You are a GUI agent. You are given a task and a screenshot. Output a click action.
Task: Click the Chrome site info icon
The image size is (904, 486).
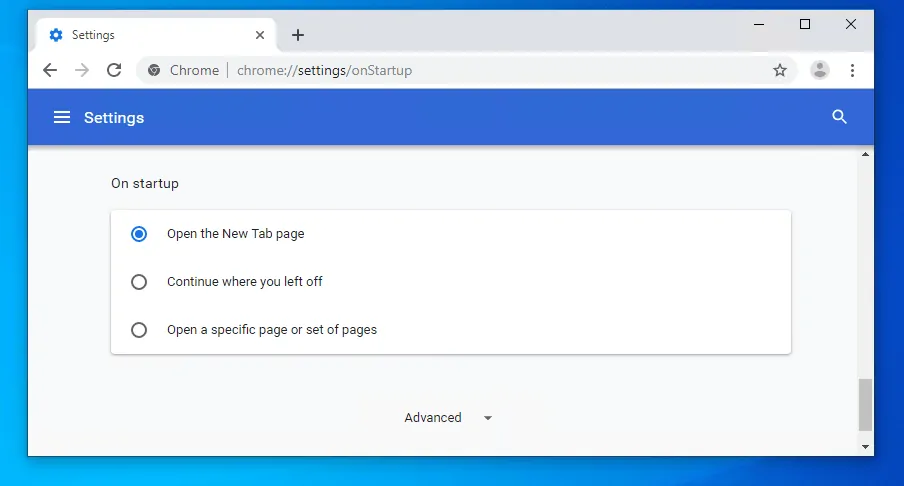click(x=154, y=70)
